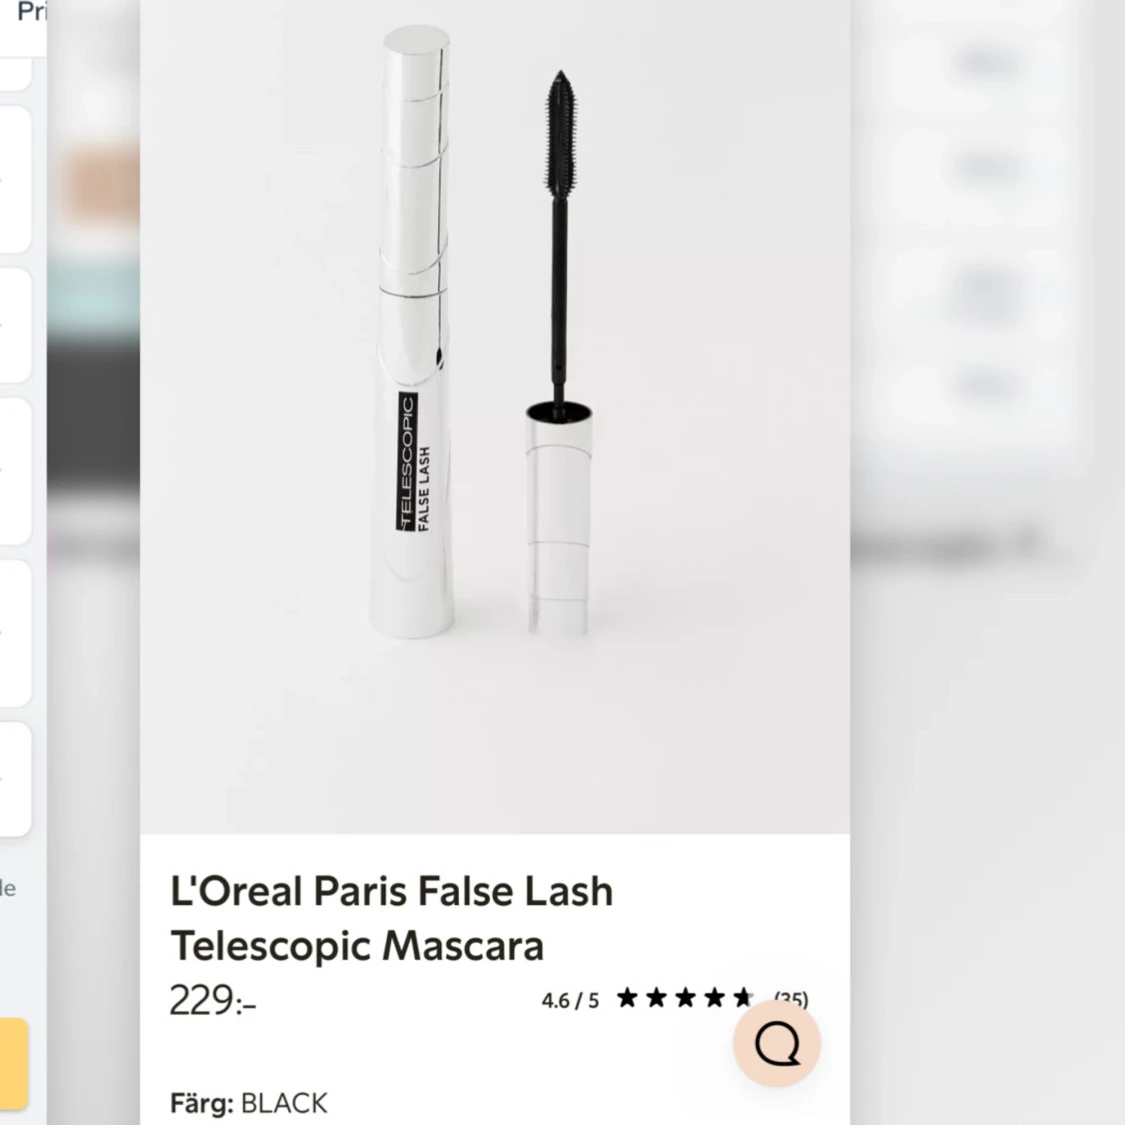Click the blurred beige block behind panel

pyautogui.click(x=102, y=183)
